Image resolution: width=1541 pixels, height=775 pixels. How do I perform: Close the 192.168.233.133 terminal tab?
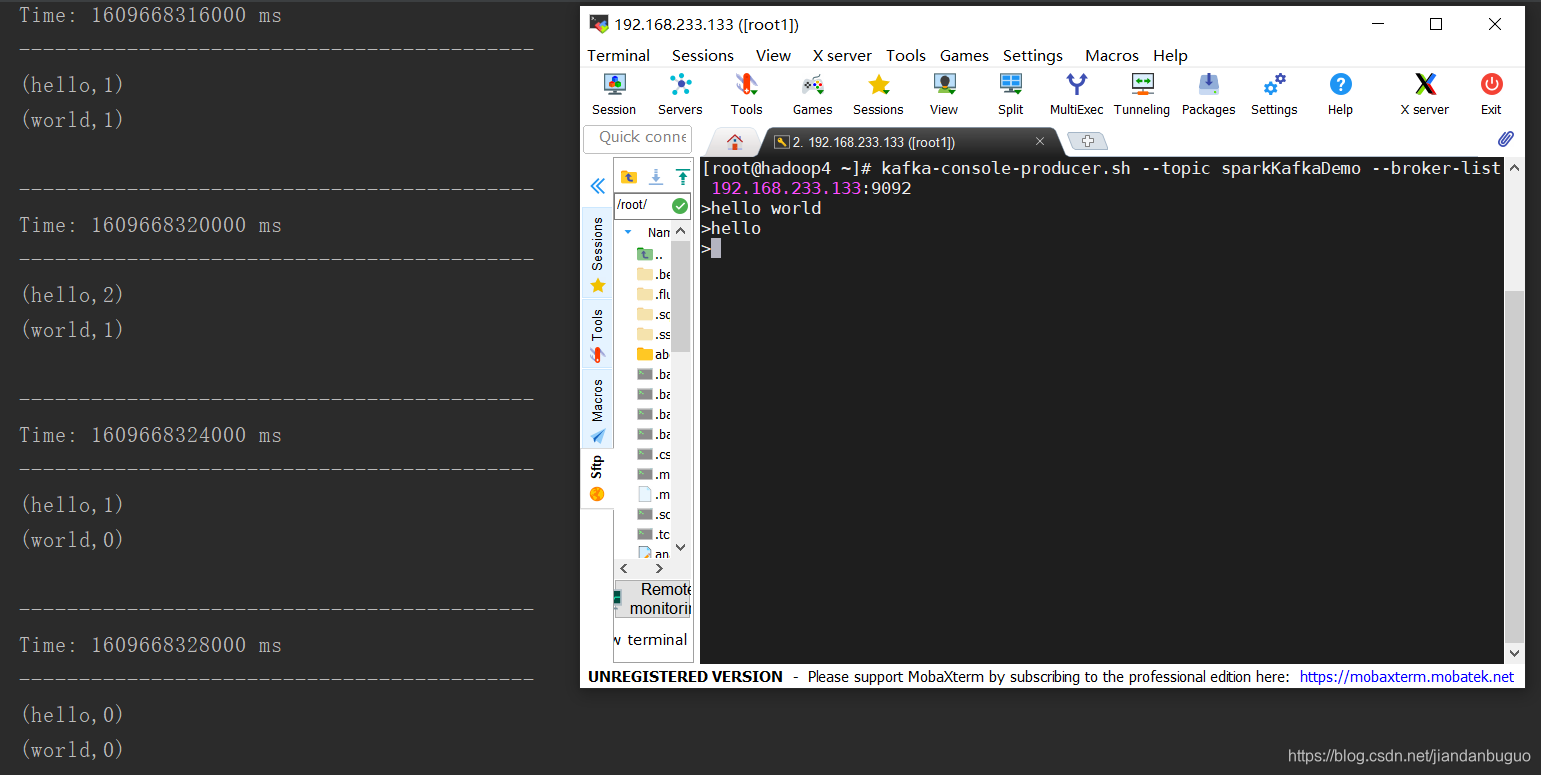[1040, 141]
